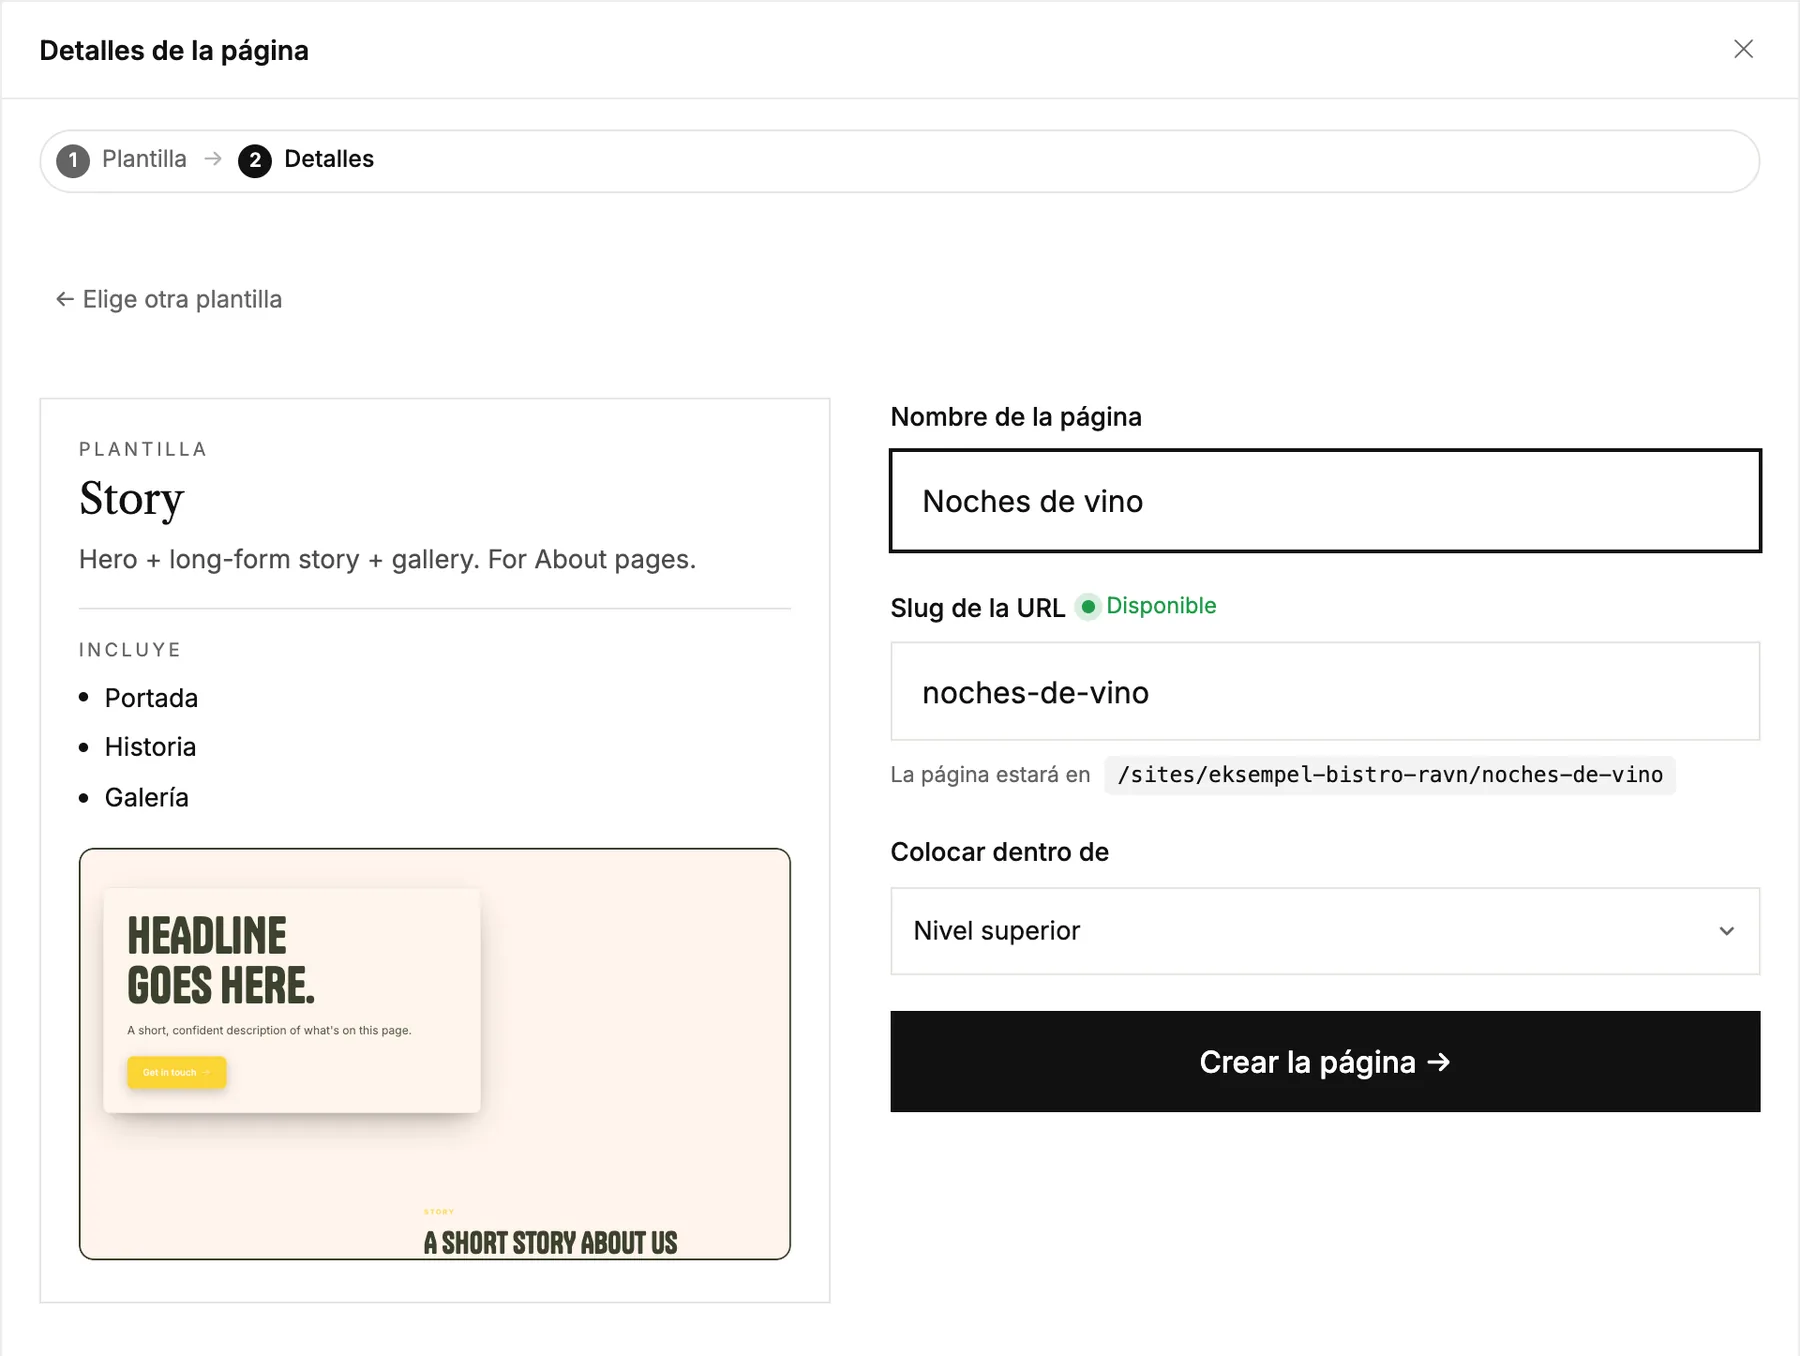Close the Detalles de la página dialog
1800x1356 pixels.
1743,49
